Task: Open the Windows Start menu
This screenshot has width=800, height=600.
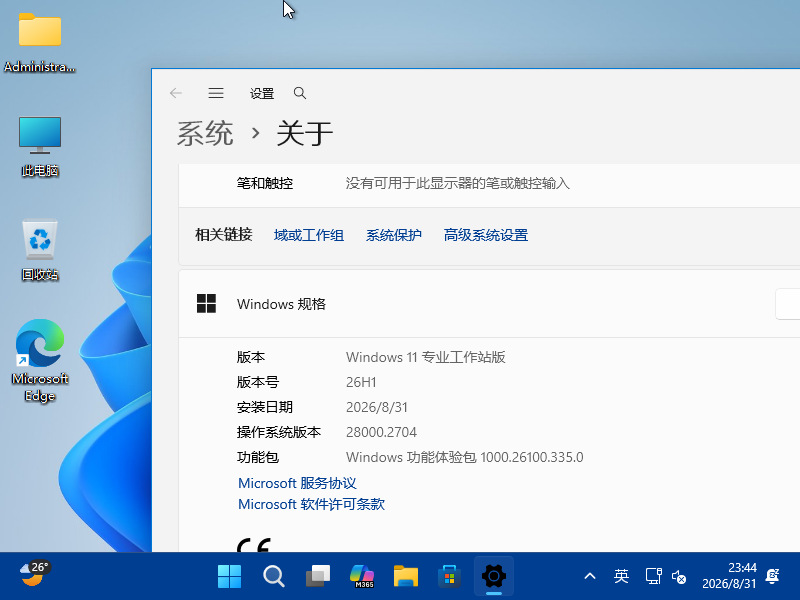Action: (230, 577)
